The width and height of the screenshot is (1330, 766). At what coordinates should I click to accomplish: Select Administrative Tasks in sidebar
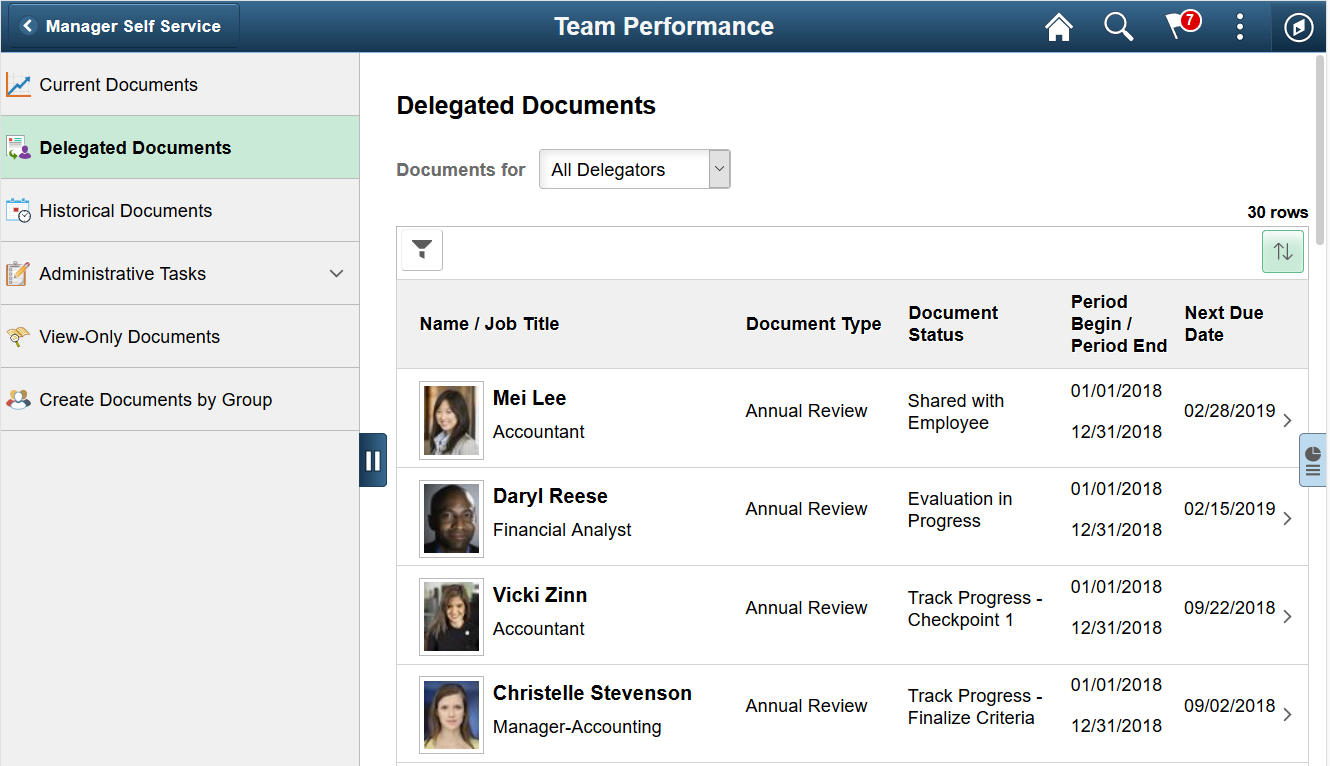180,274
